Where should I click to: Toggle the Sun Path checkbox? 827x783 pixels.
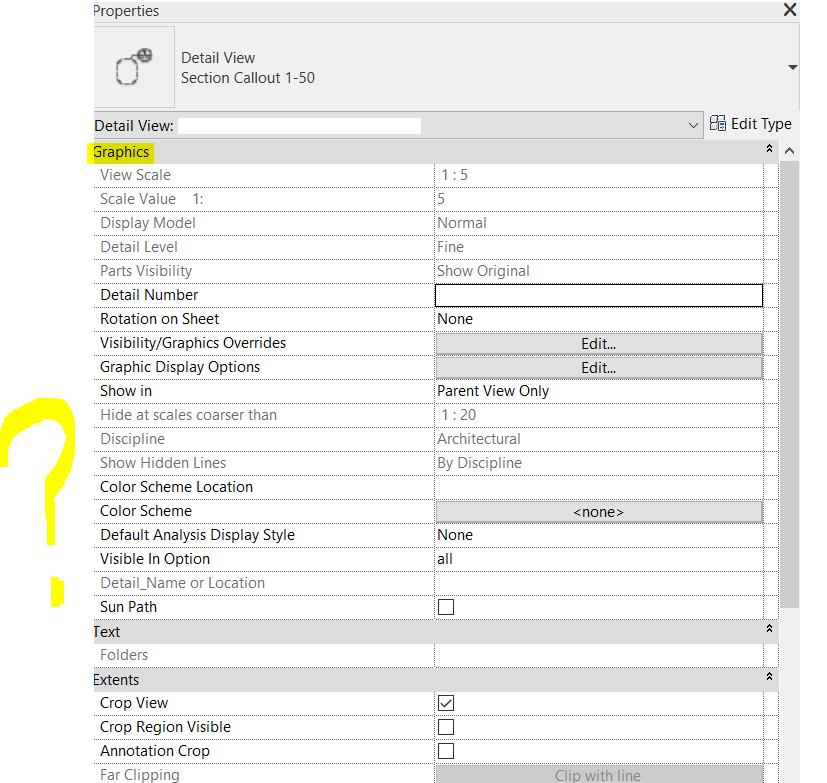[x=445, y=607]
